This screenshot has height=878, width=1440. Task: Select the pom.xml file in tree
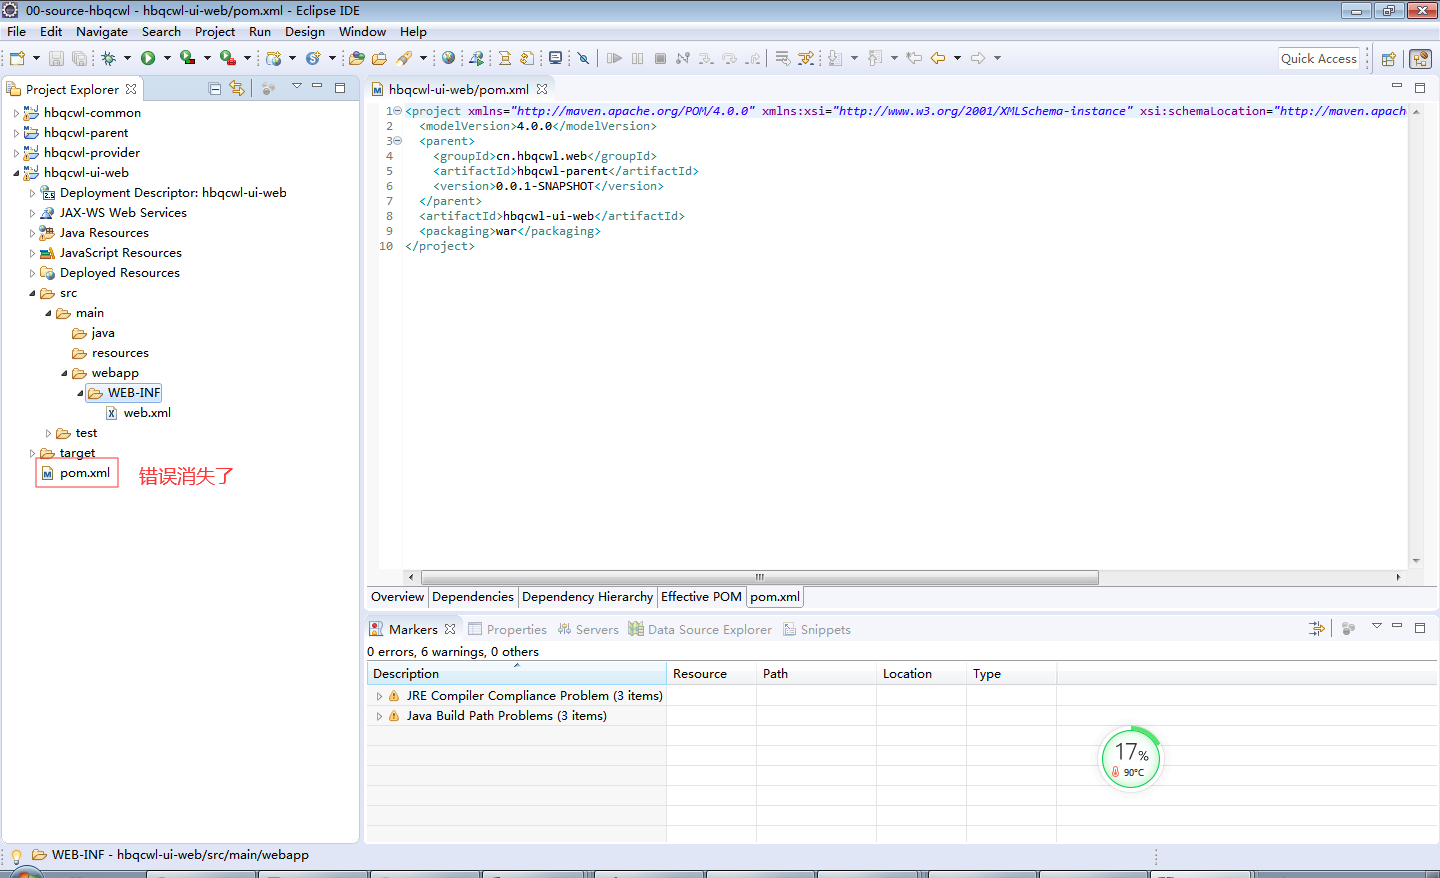coord(85,473)
